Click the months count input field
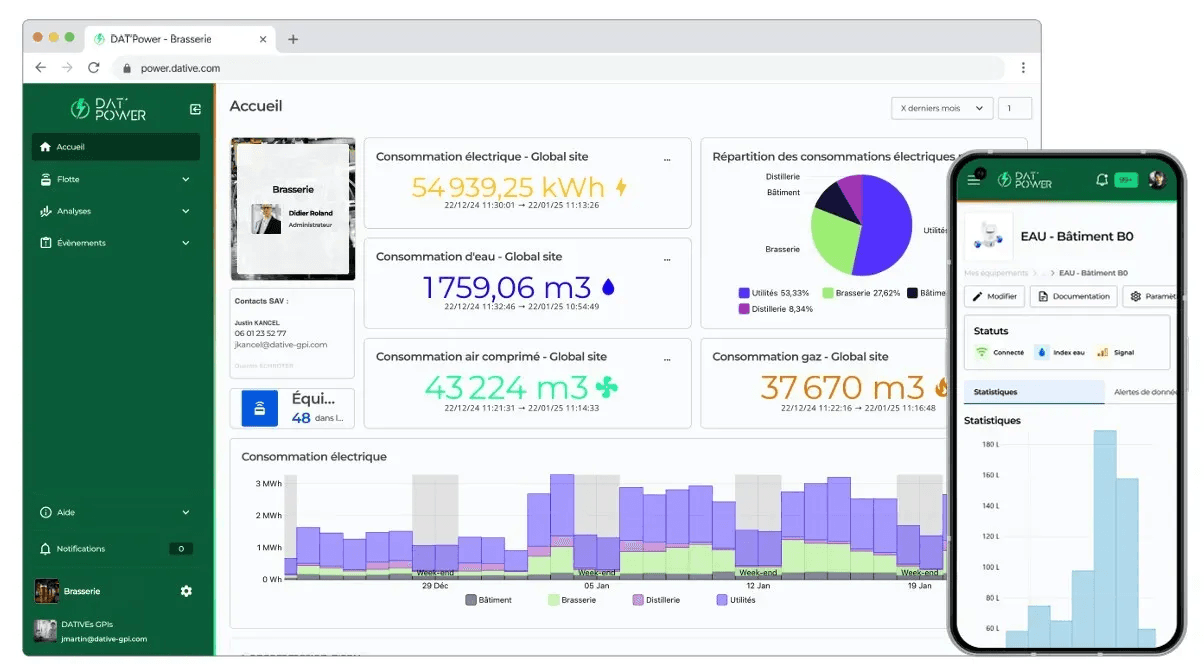The width and height of the screenshot is (1204, 664). pyautogui.click(x=1015, y=108)
